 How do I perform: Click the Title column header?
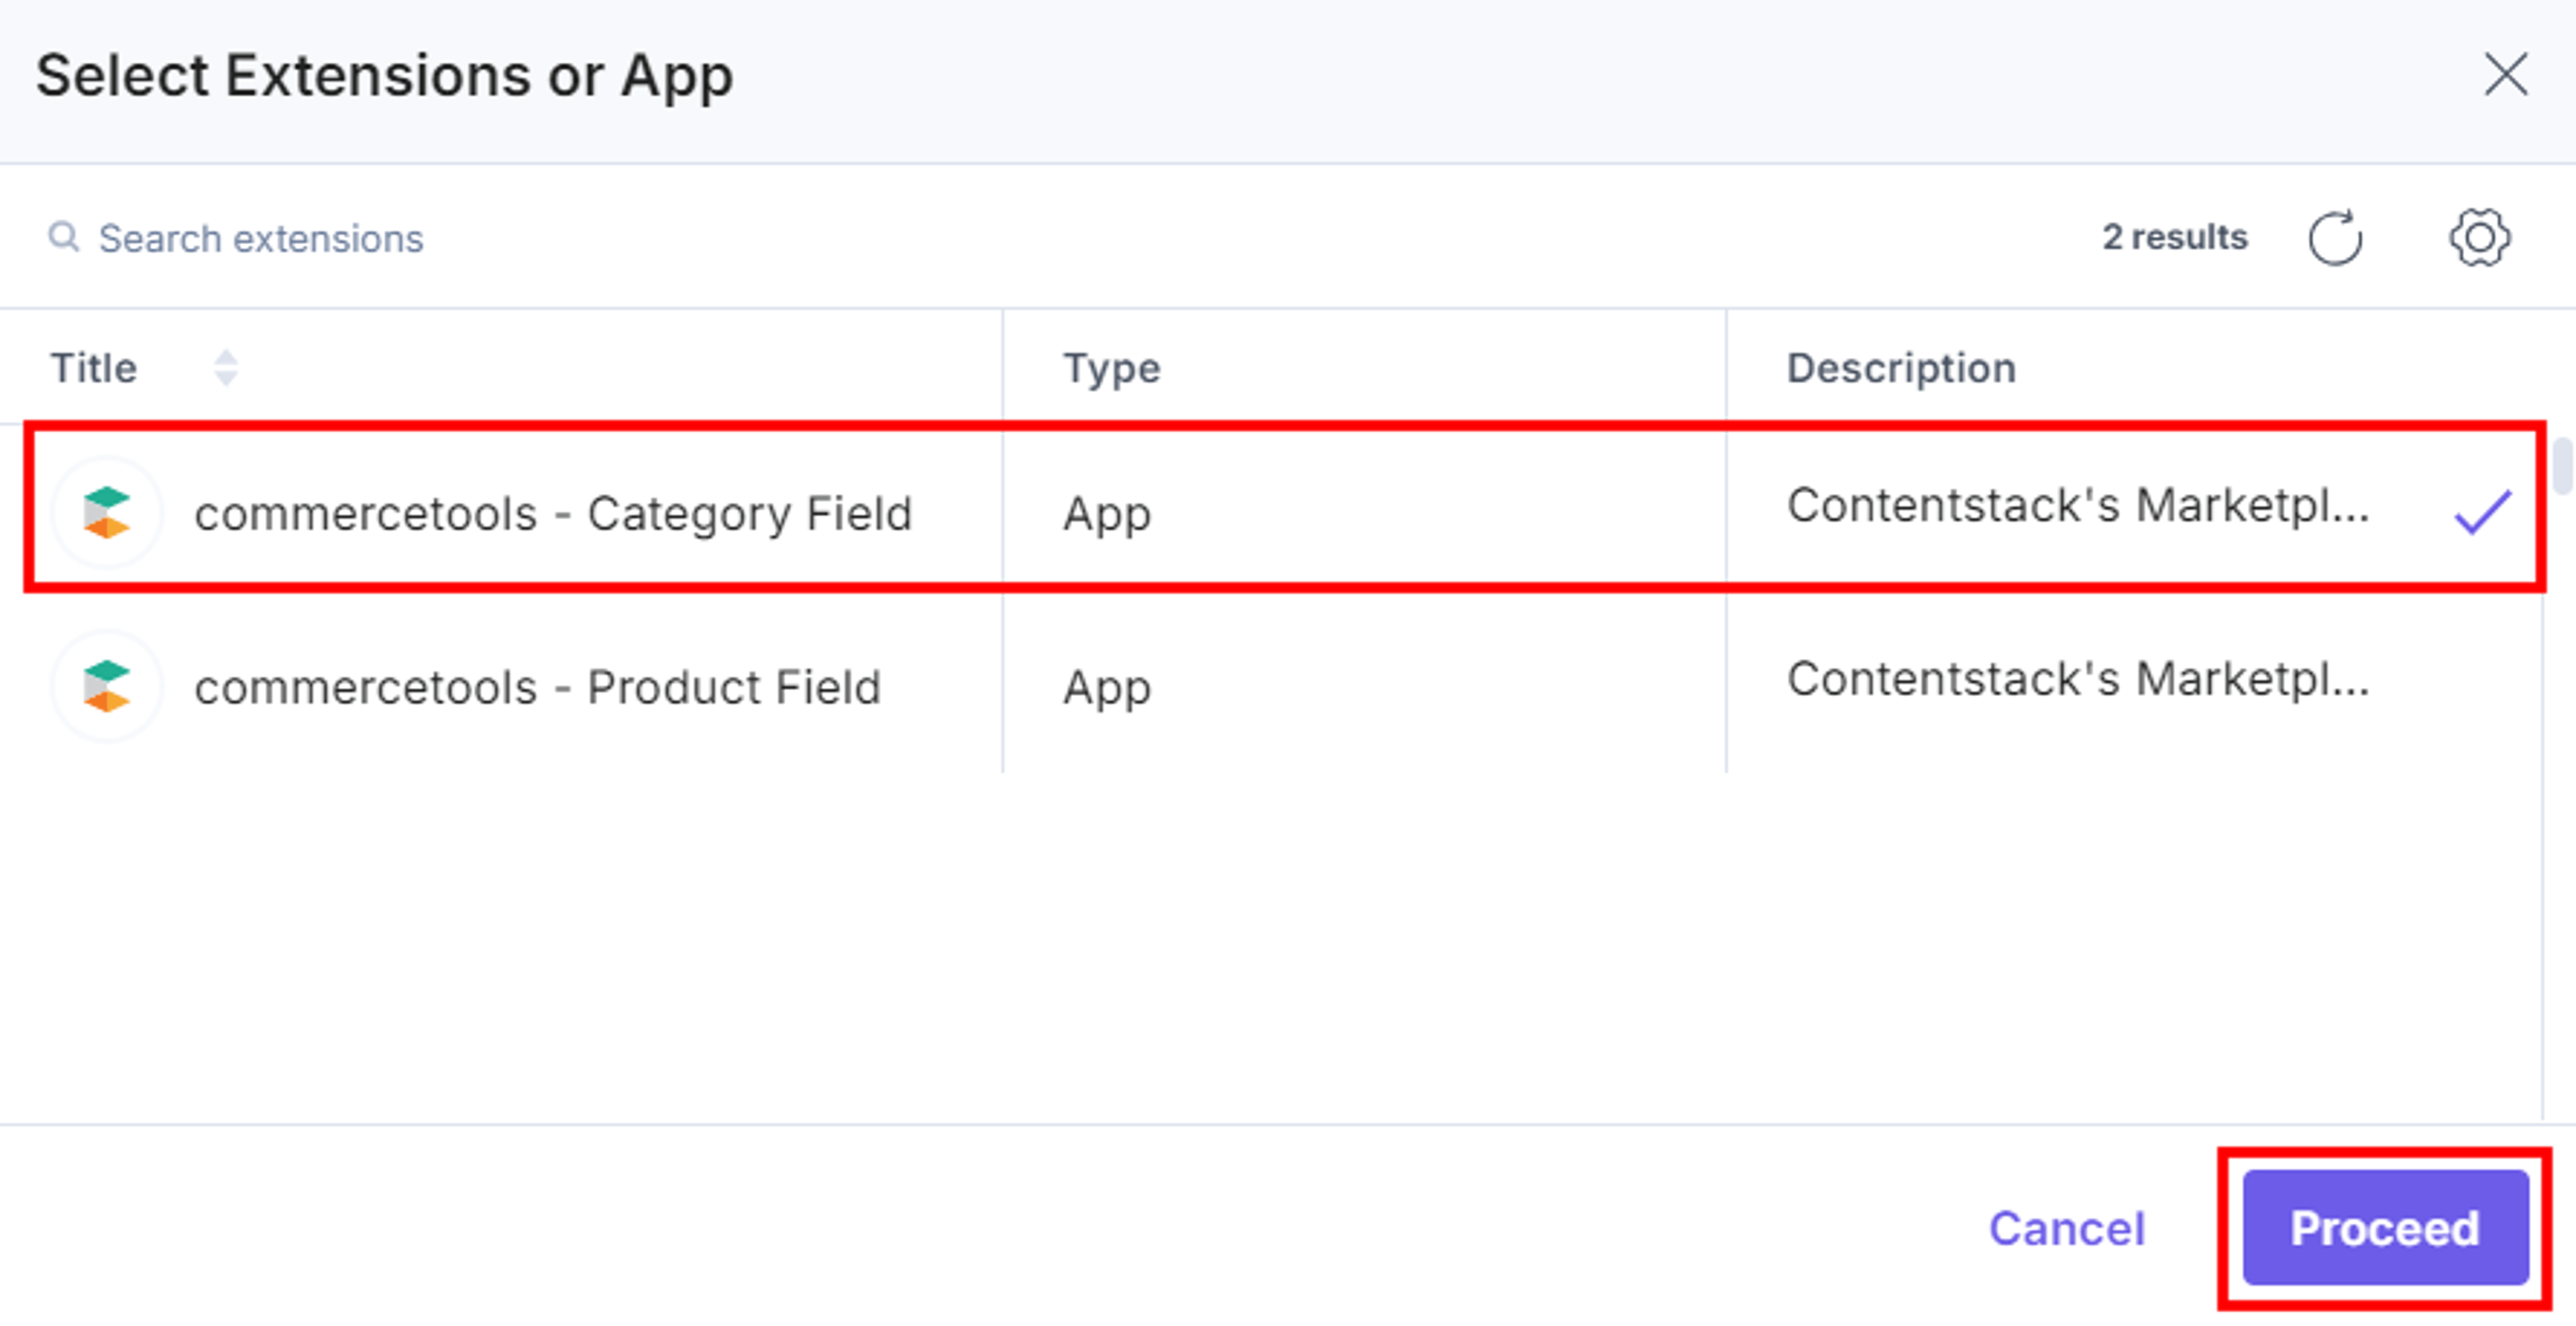coord(93,368)
